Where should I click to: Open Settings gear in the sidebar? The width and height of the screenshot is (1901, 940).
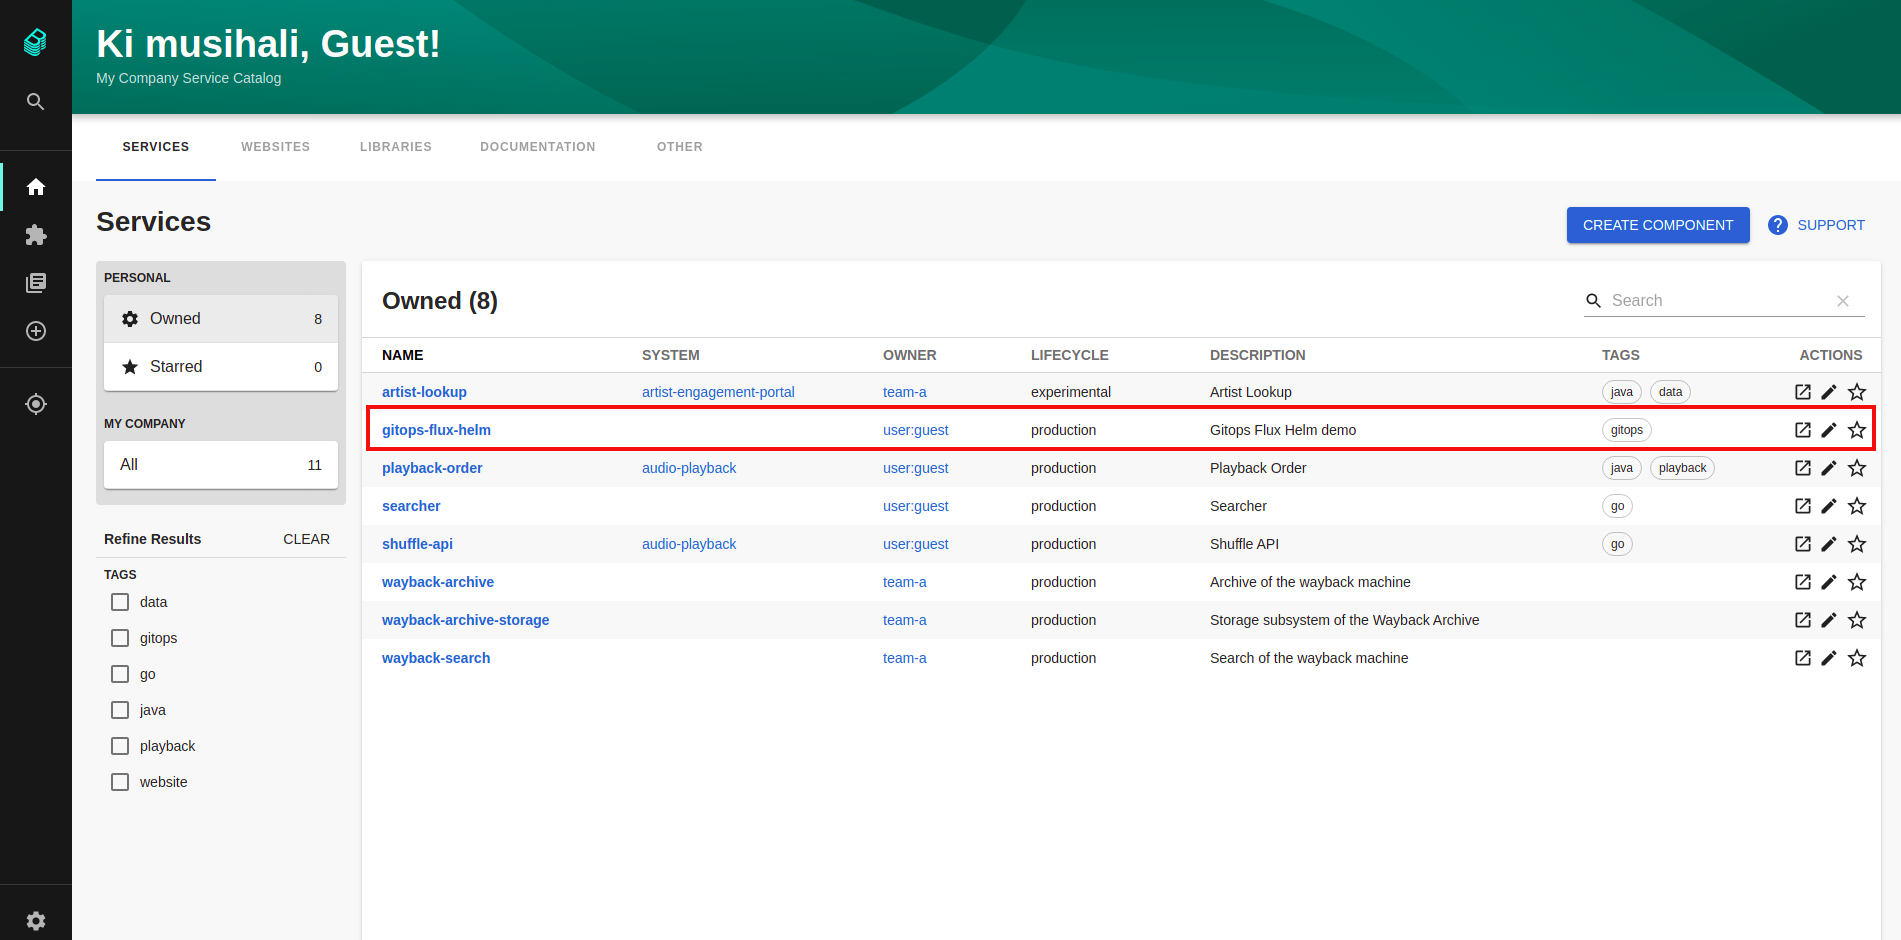click(36, 921)
